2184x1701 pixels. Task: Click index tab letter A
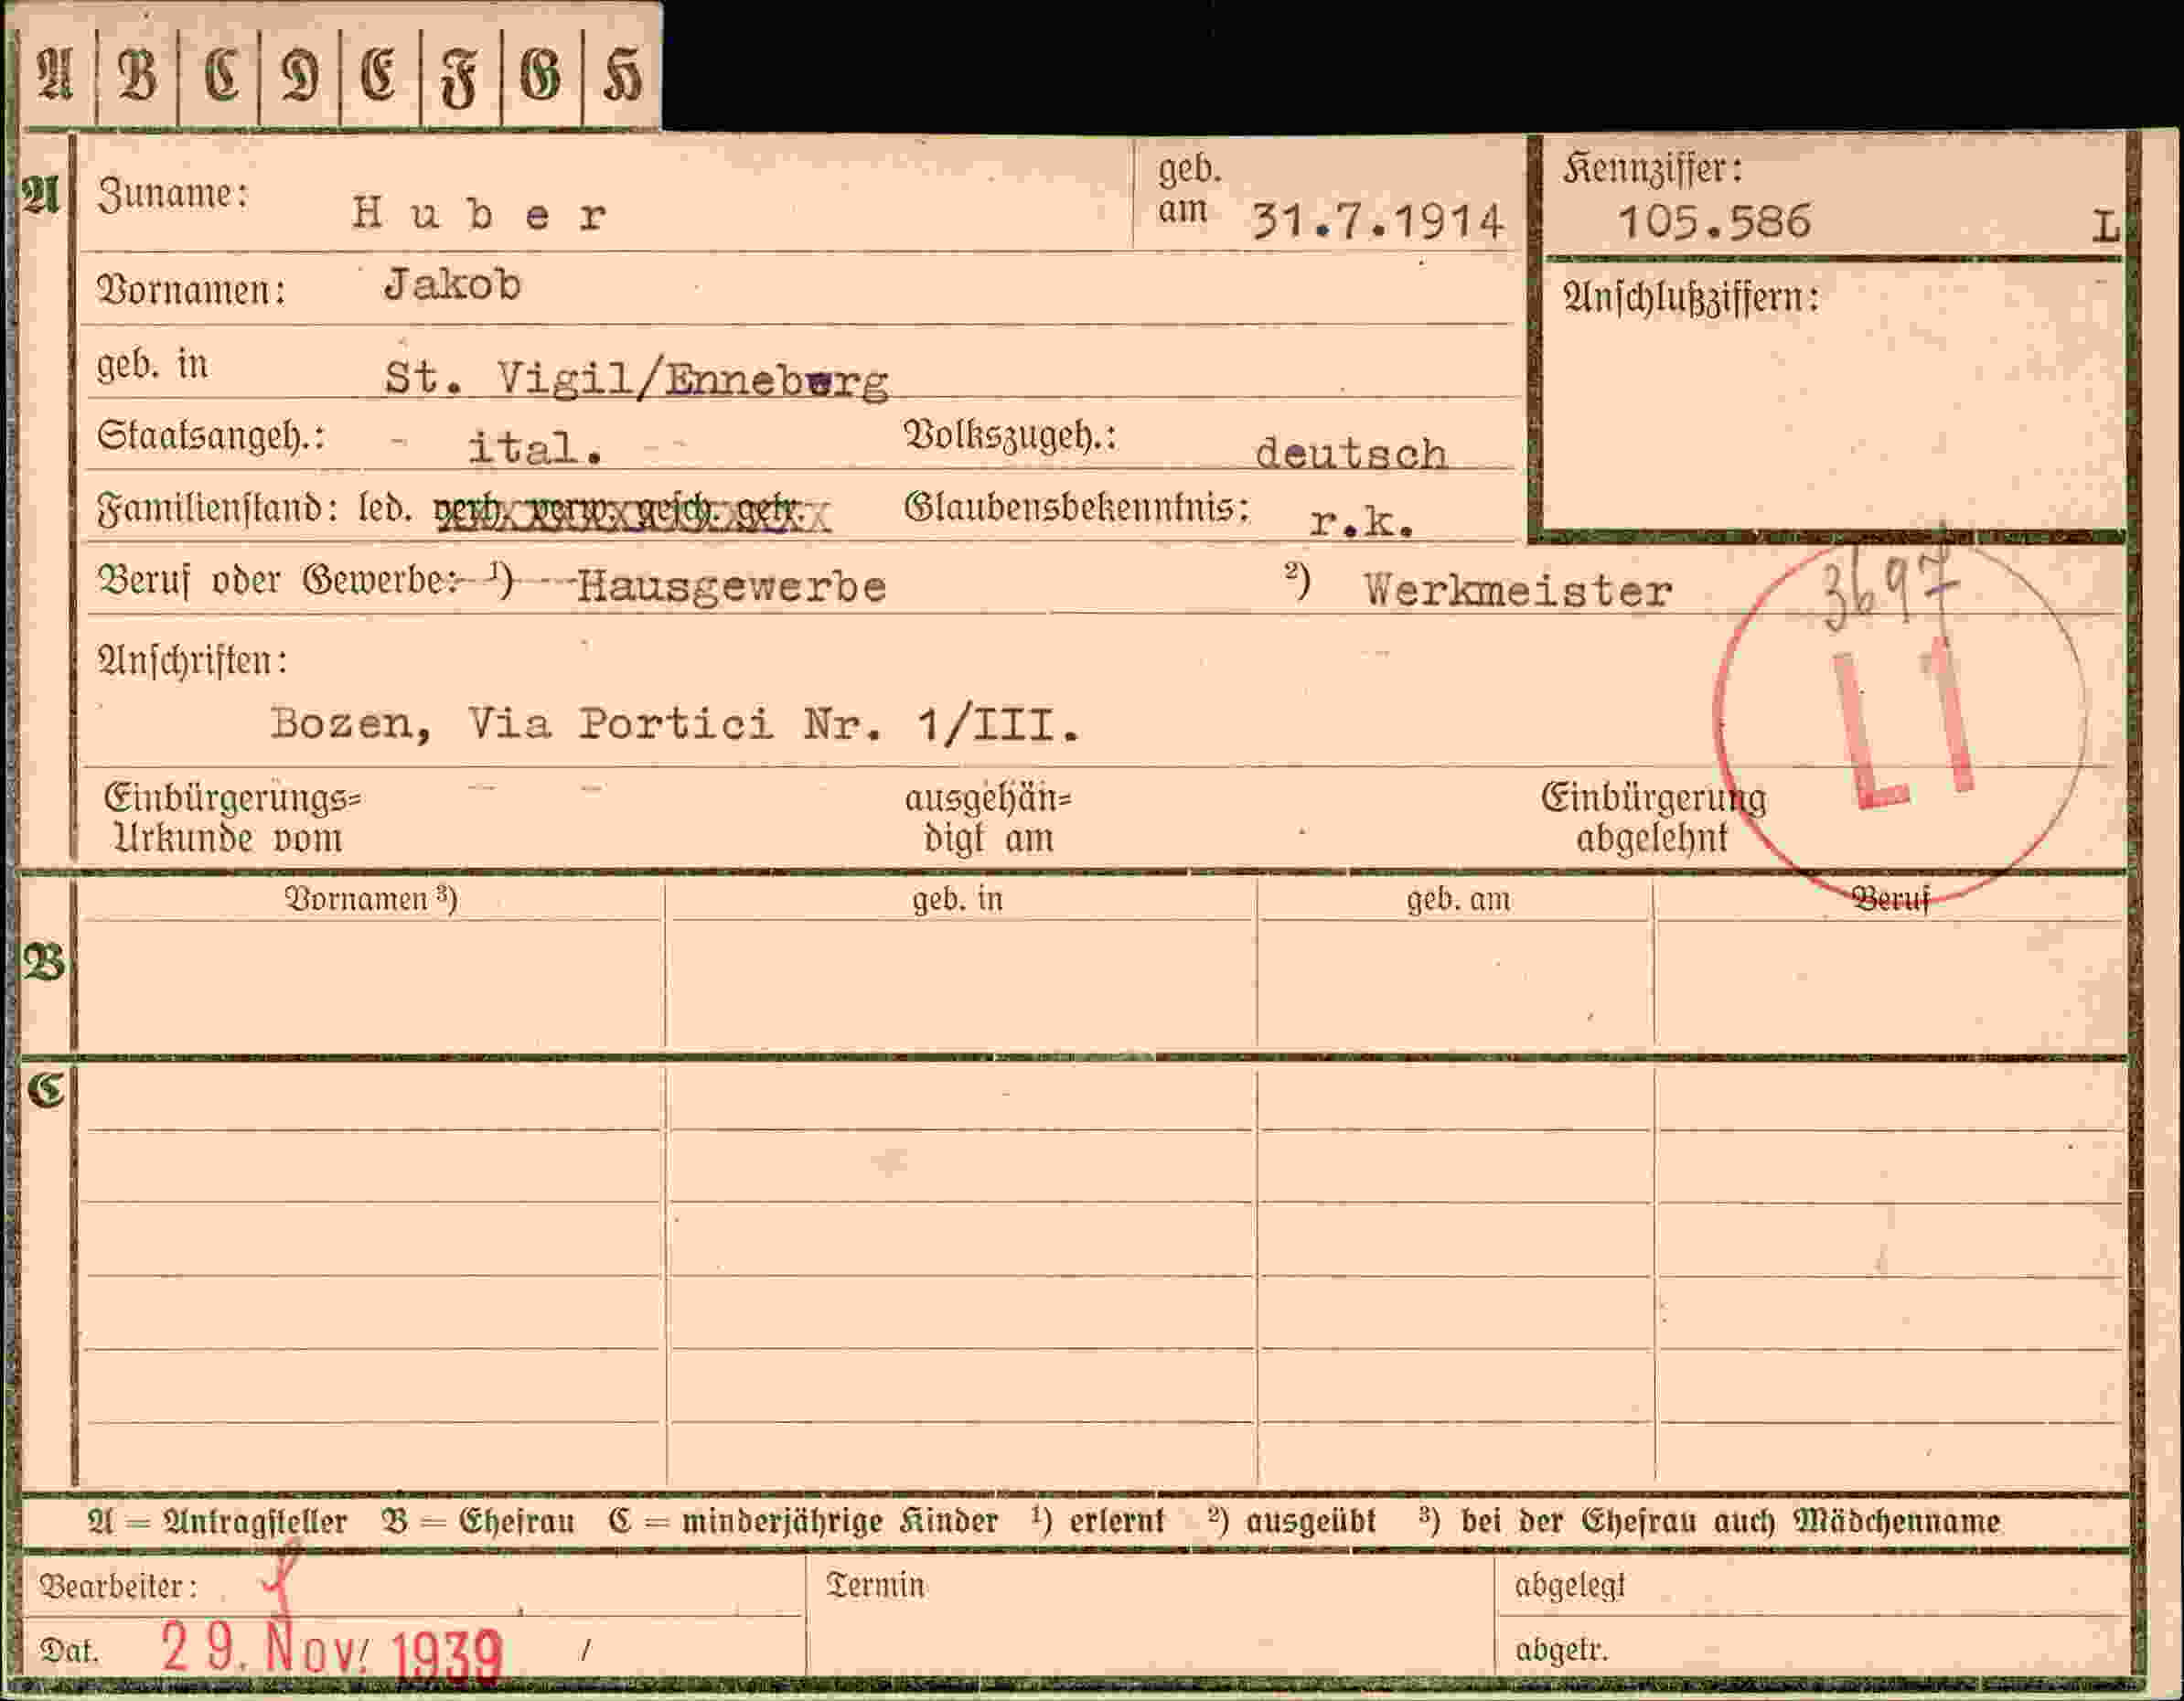(x=55, y=75)
